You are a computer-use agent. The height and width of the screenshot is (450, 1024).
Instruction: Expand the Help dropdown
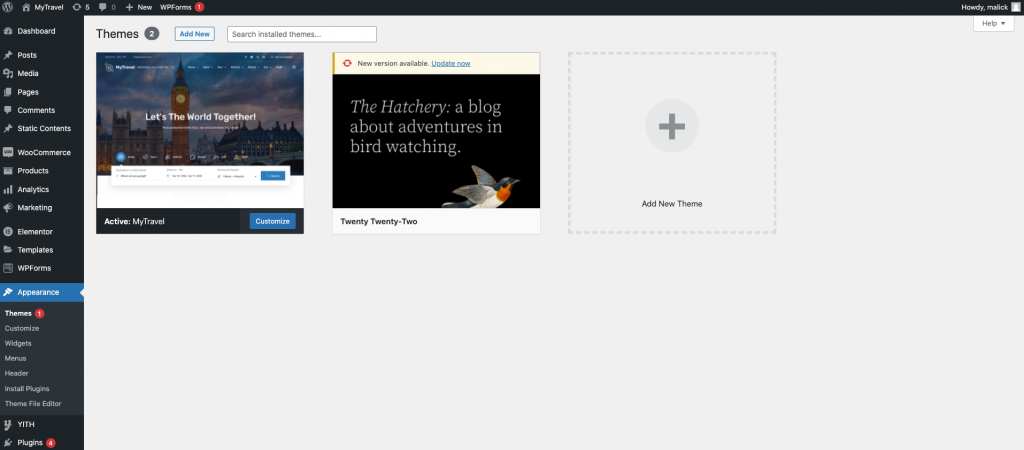coord(993,23)
